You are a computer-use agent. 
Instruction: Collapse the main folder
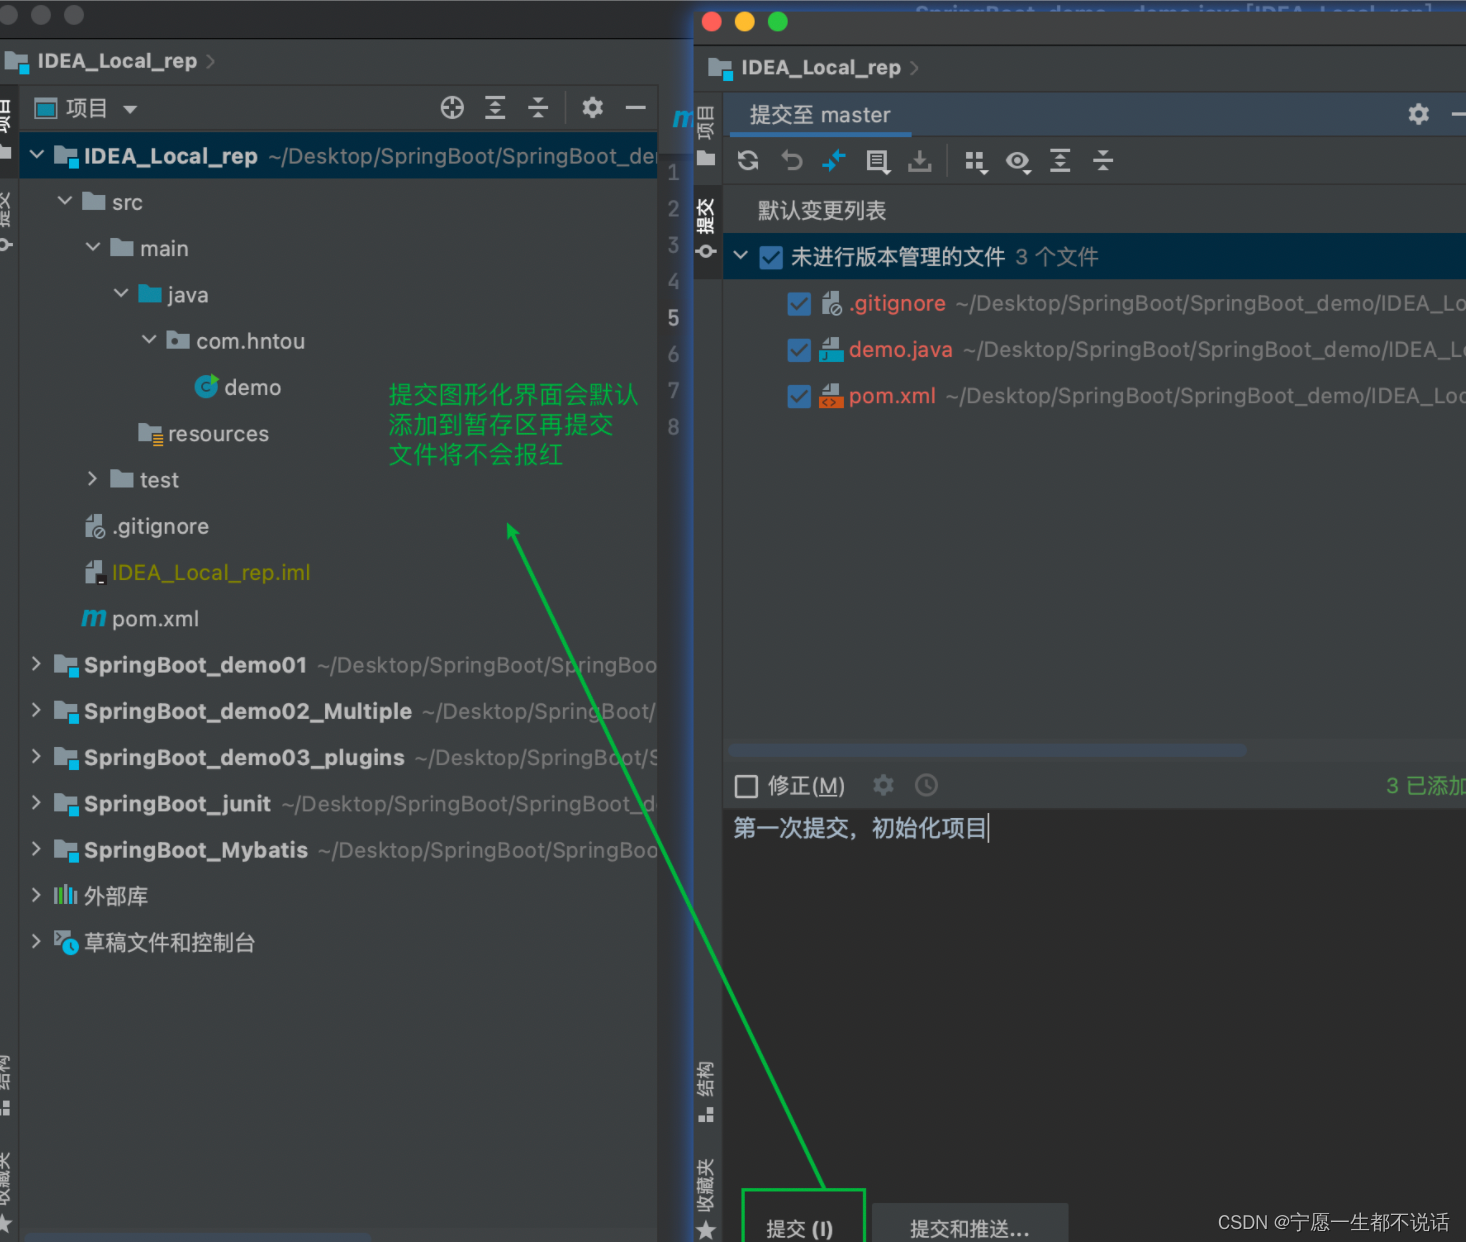click(93, 247)
